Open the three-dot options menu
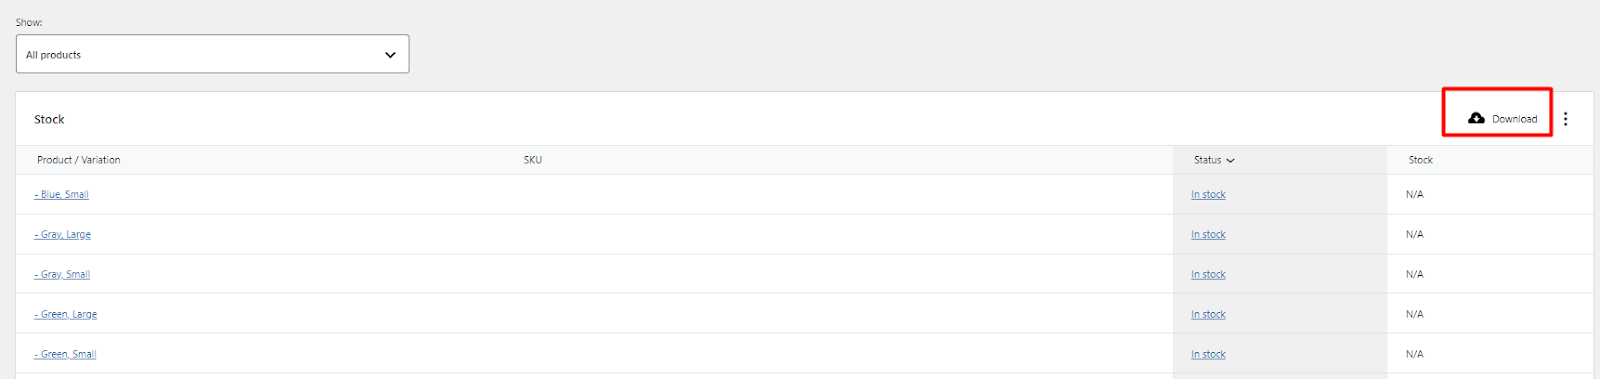 1565,119
